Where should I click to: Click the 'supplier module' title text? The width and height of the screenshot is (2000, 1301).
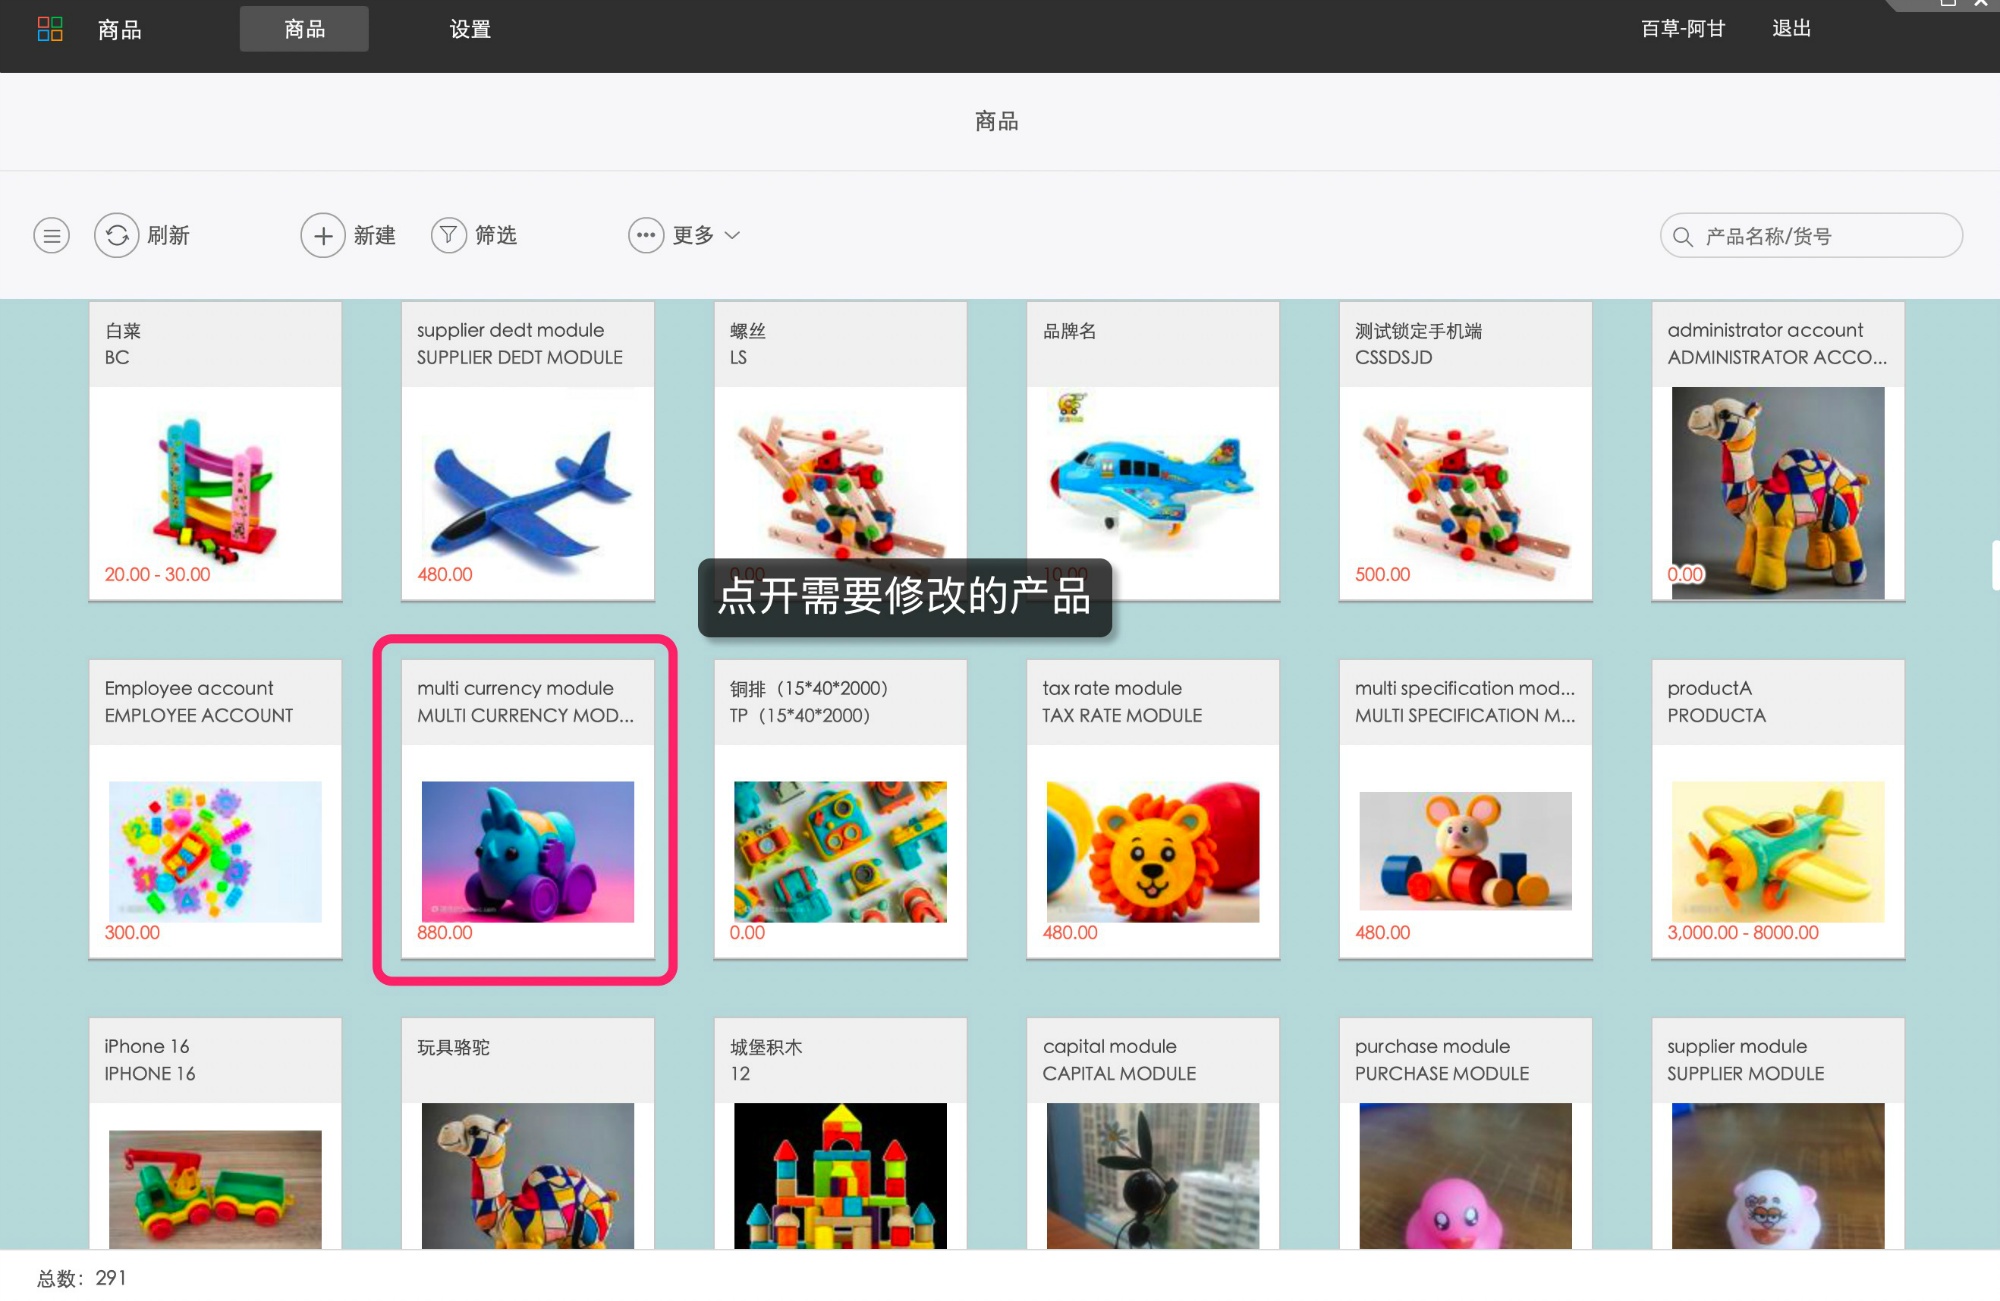(x=1737, y=1047)
